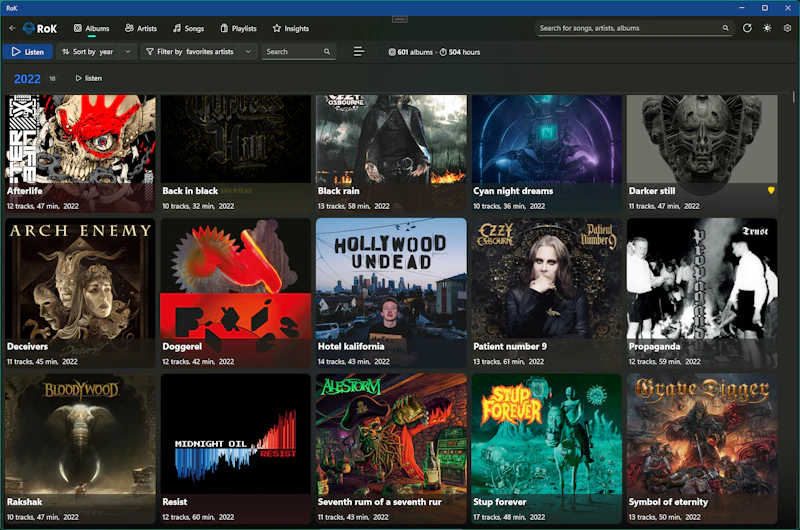
Task: Click the Afterlife album title text
Action: [24, 191]
